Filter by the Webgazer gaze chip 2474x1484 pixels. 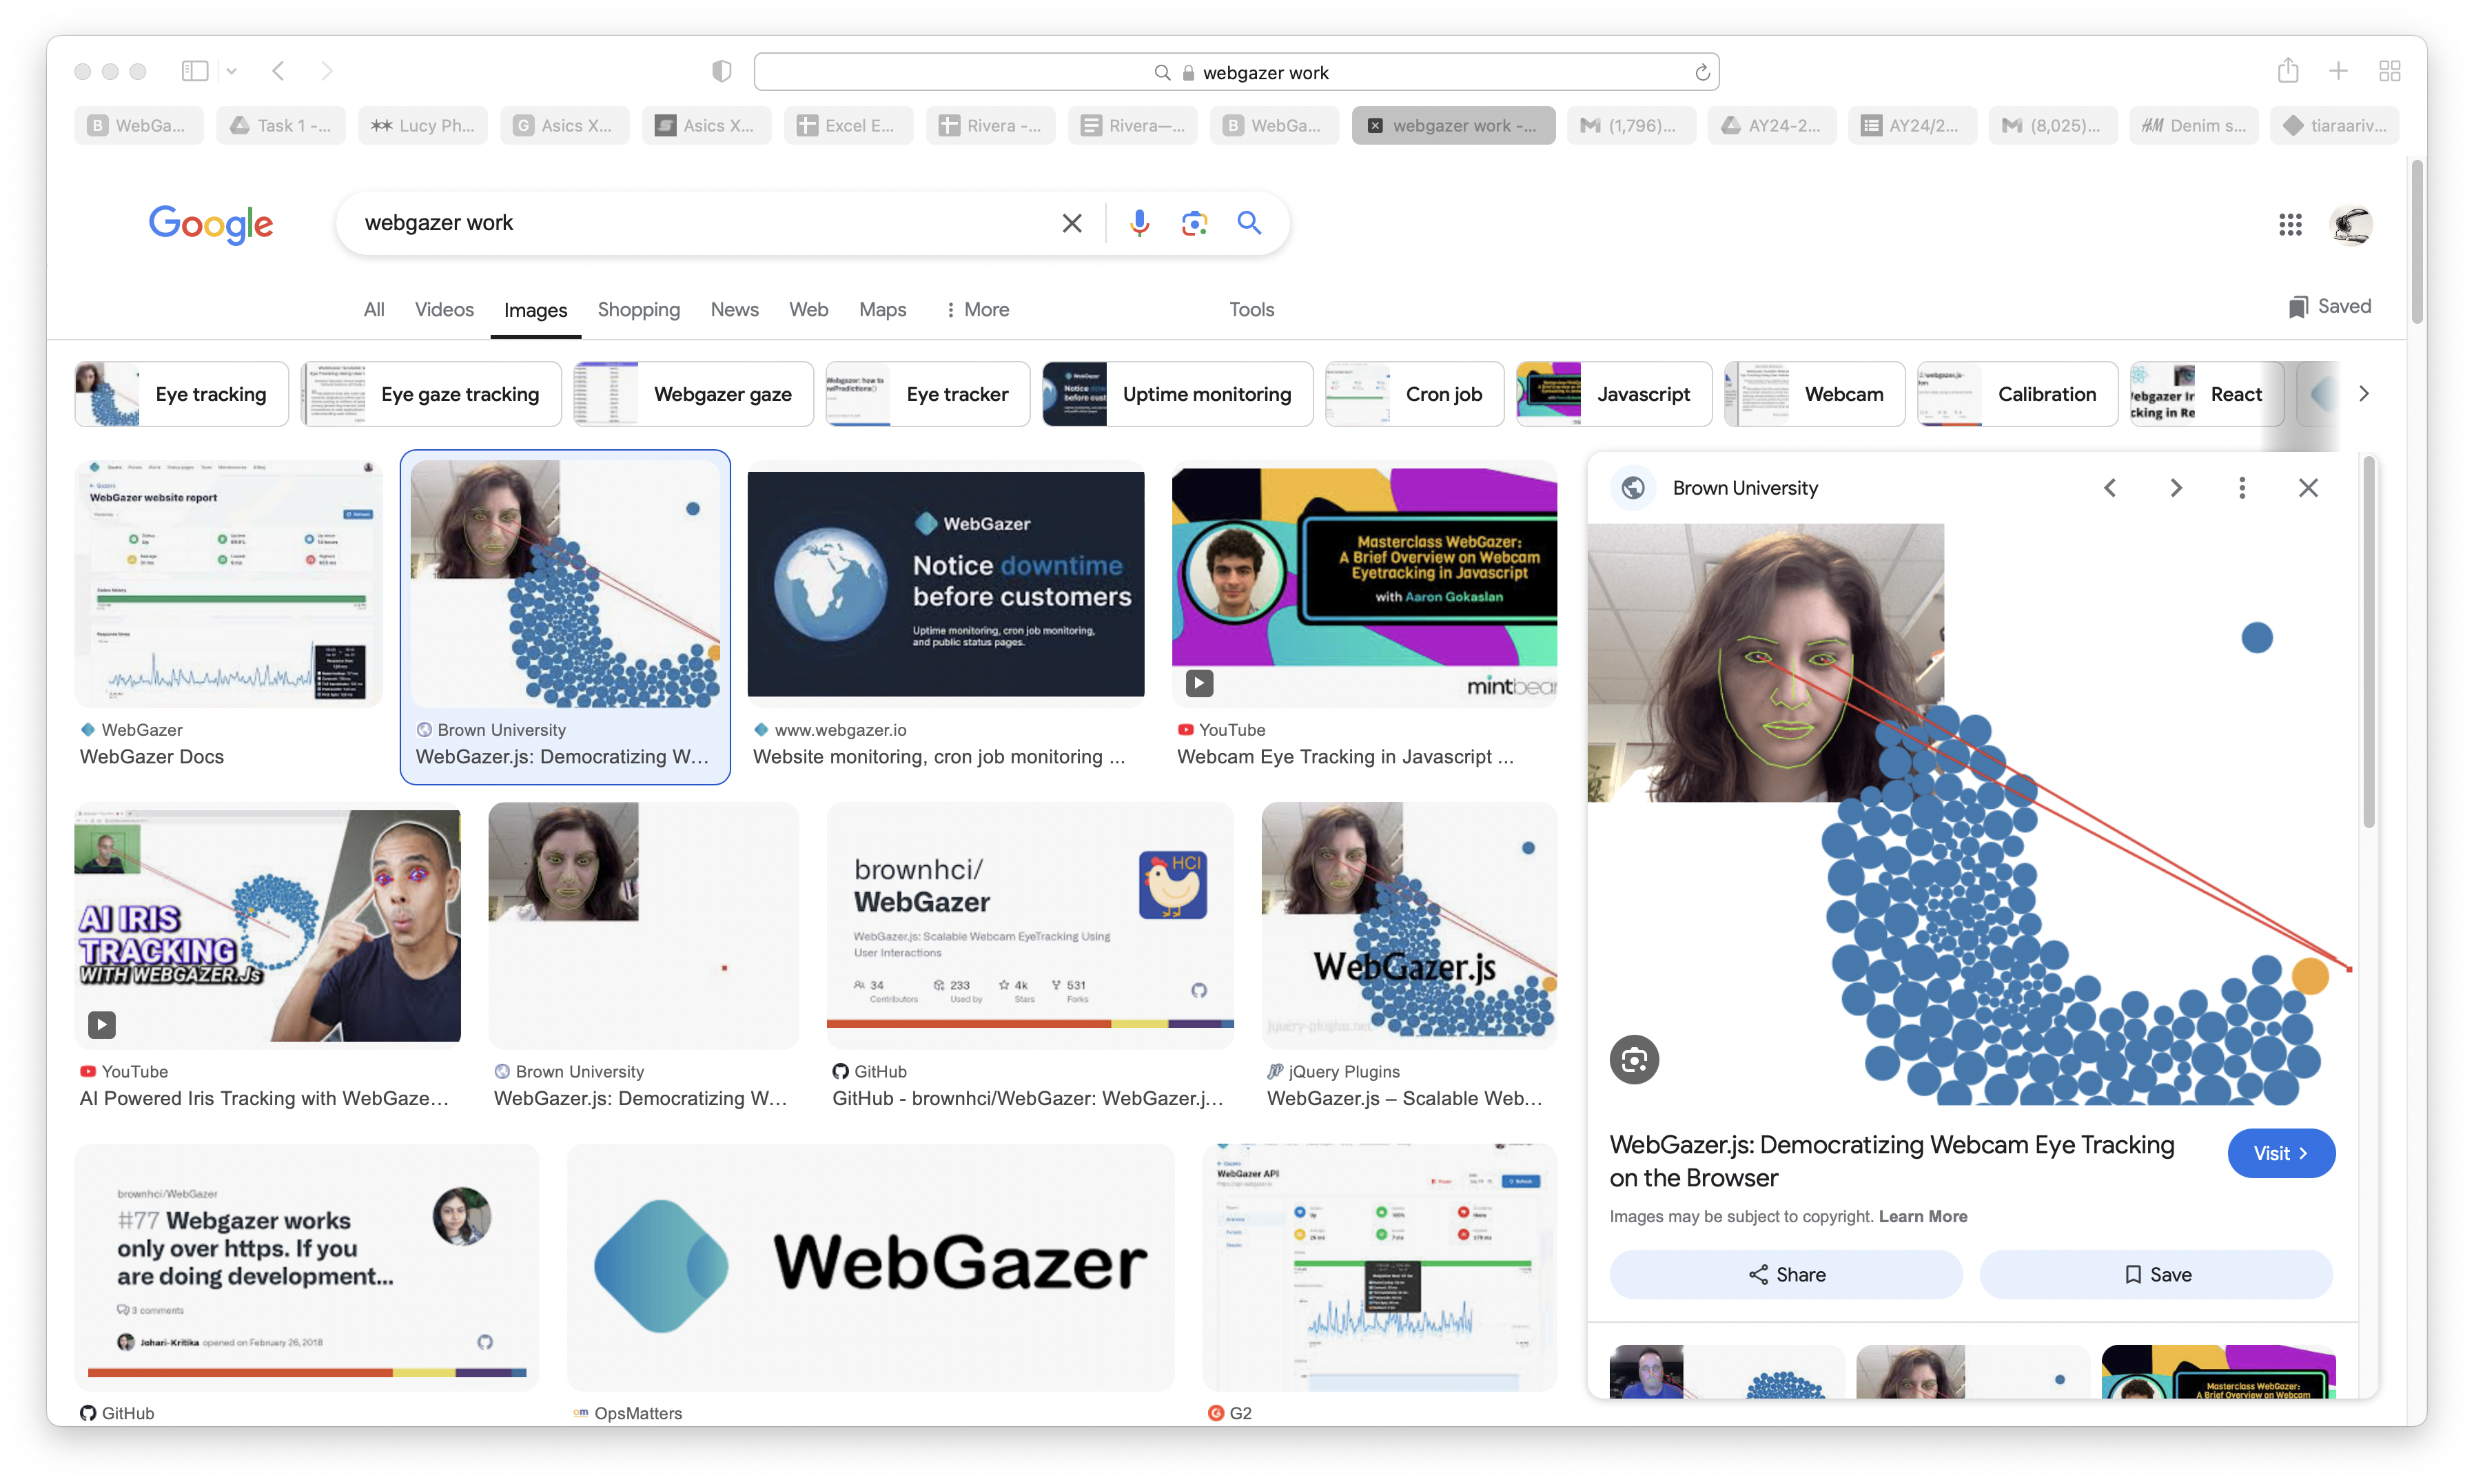point(693,394)
